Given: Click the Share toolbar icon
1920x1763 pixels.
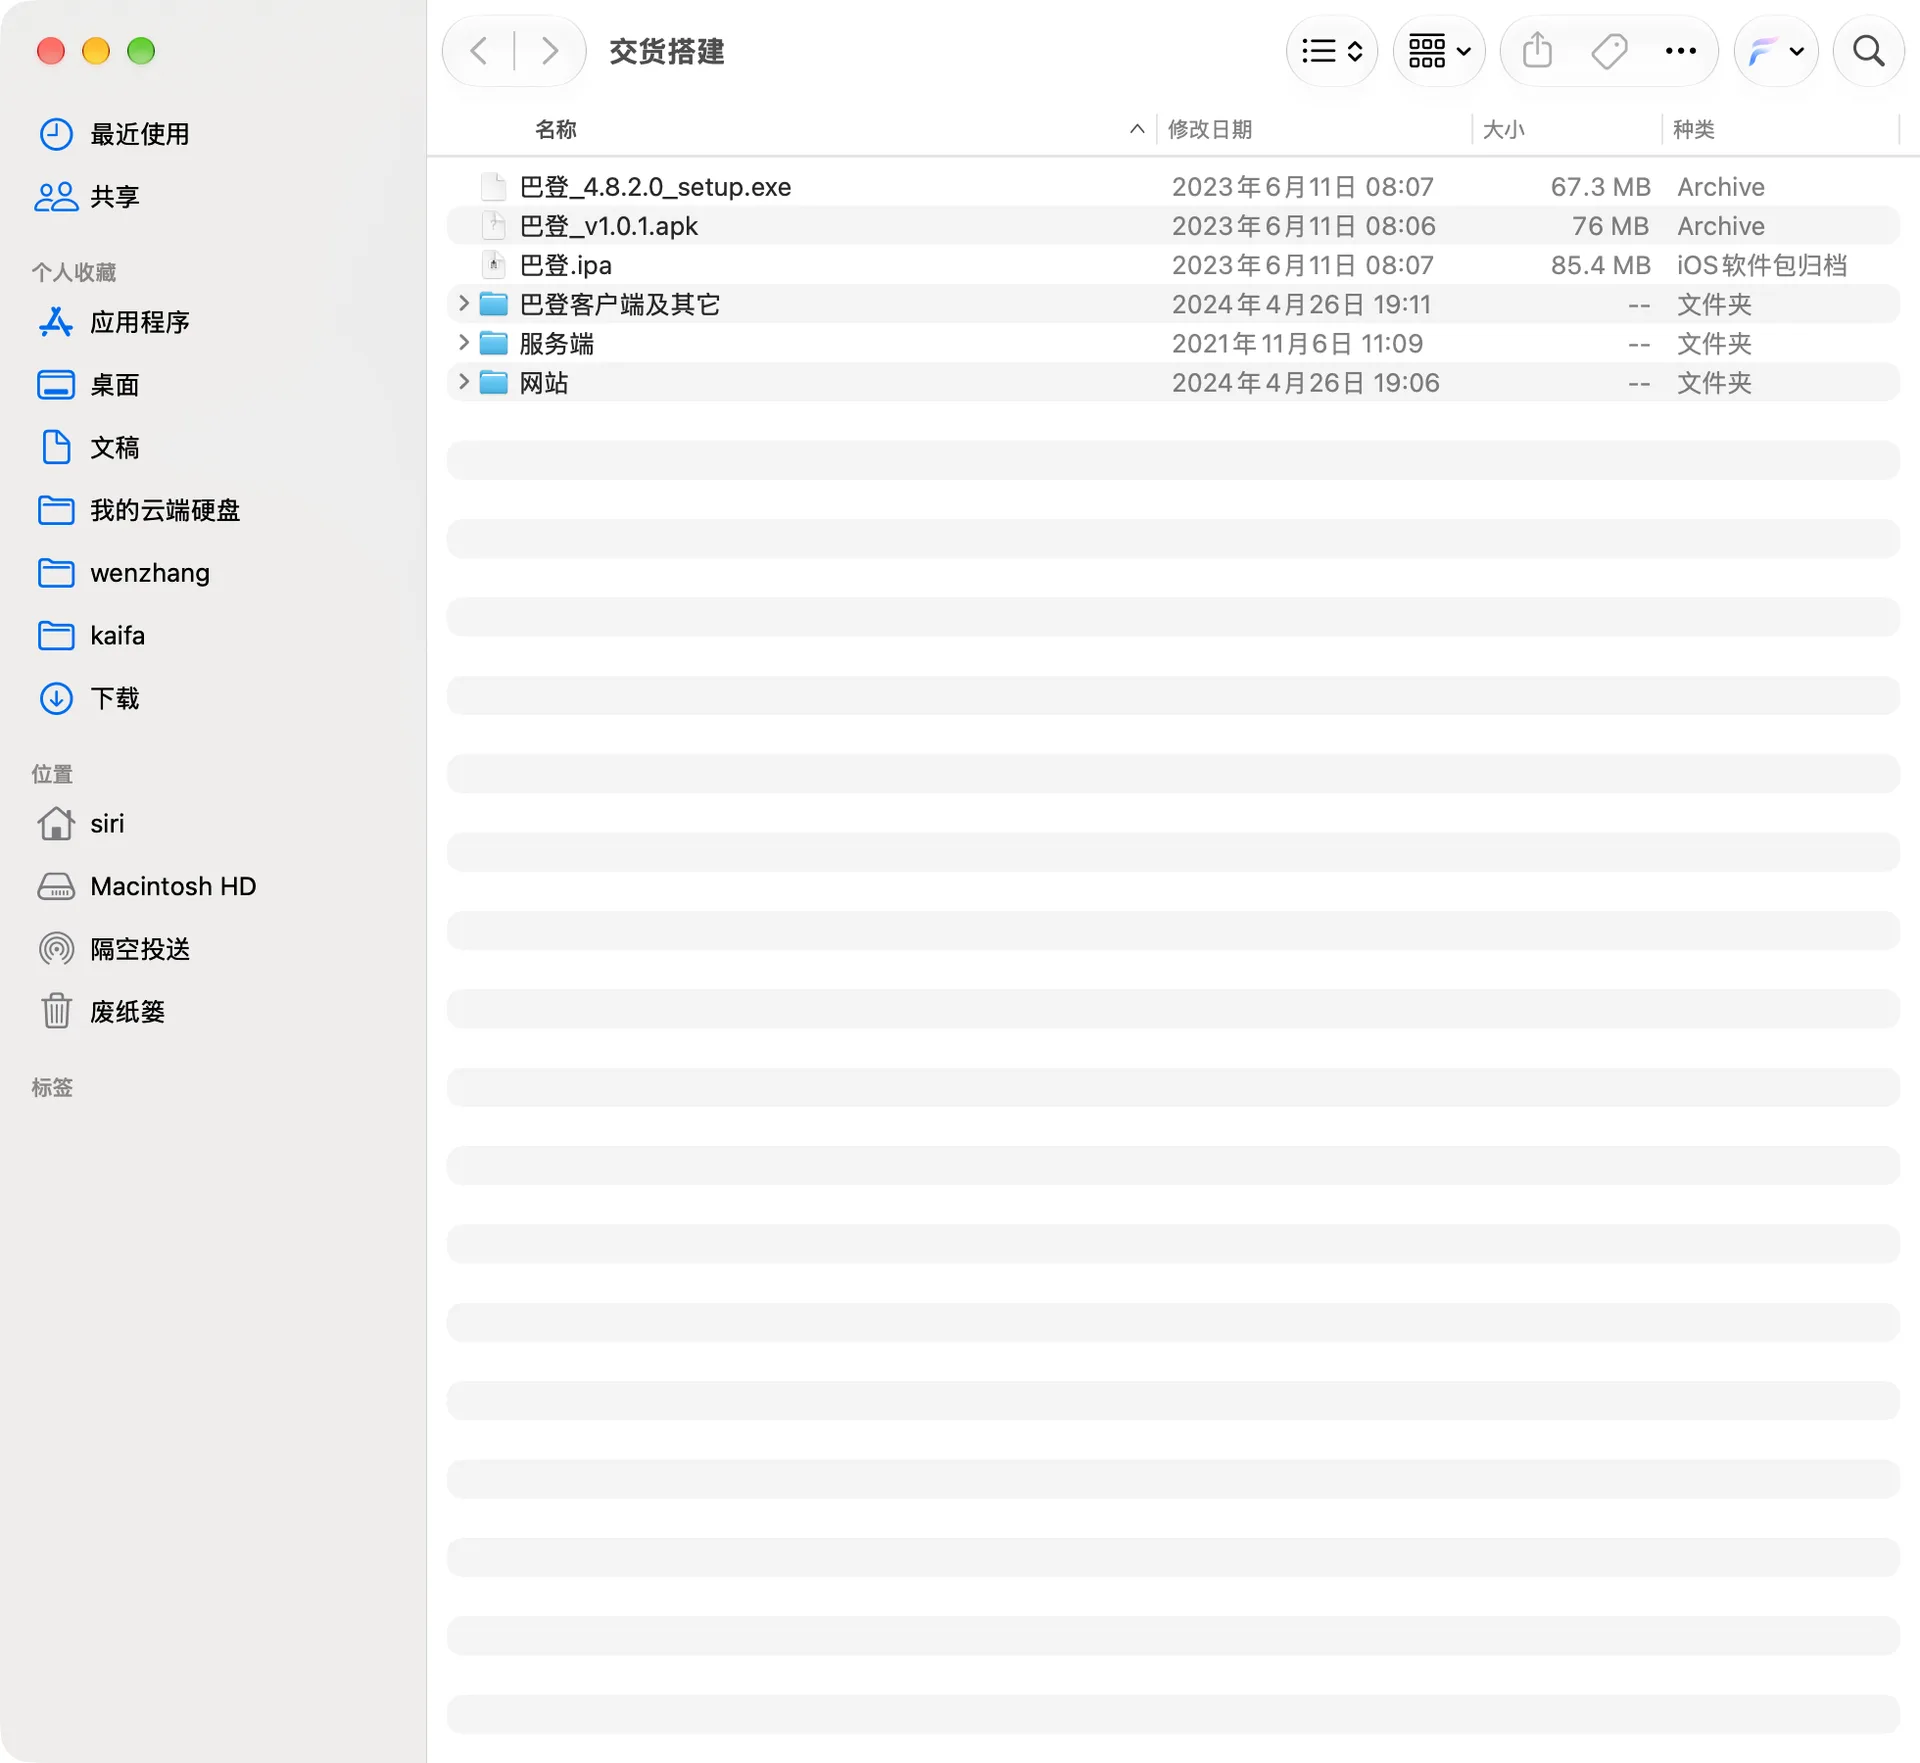Looking at the screenshot, I should (x=1537, y=50).
